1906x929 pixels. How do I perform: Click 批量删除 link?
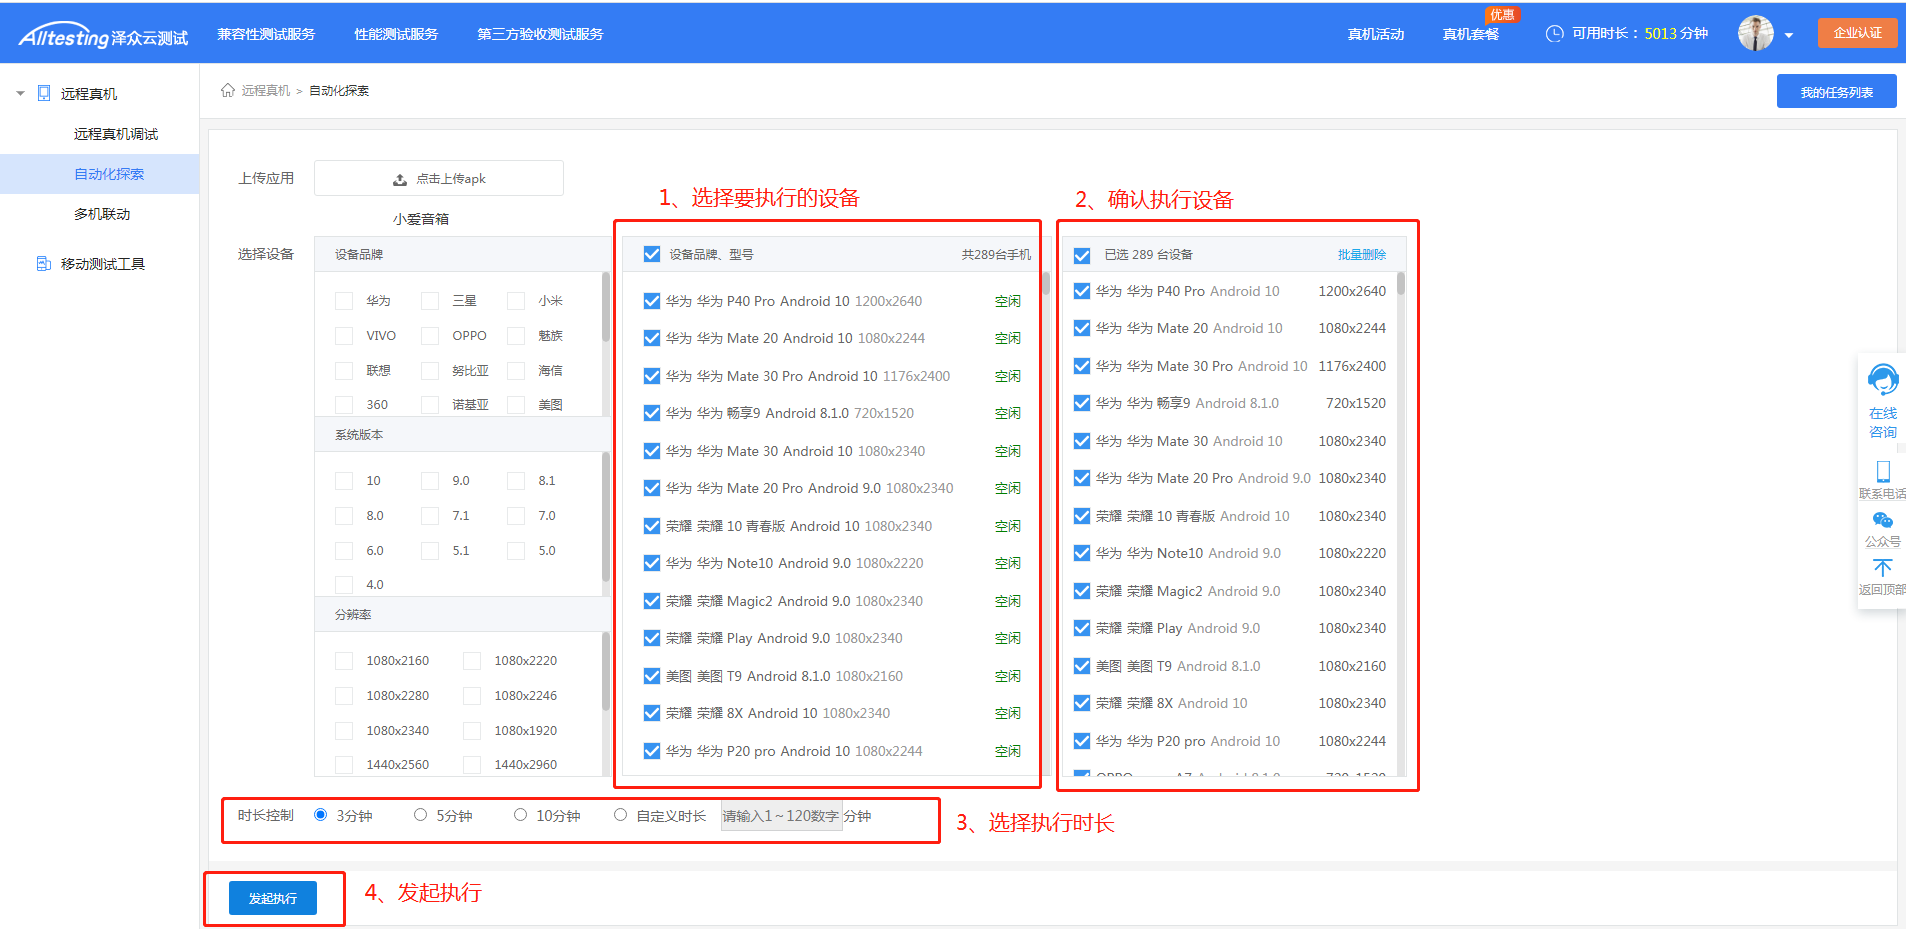coord(1362,255)
